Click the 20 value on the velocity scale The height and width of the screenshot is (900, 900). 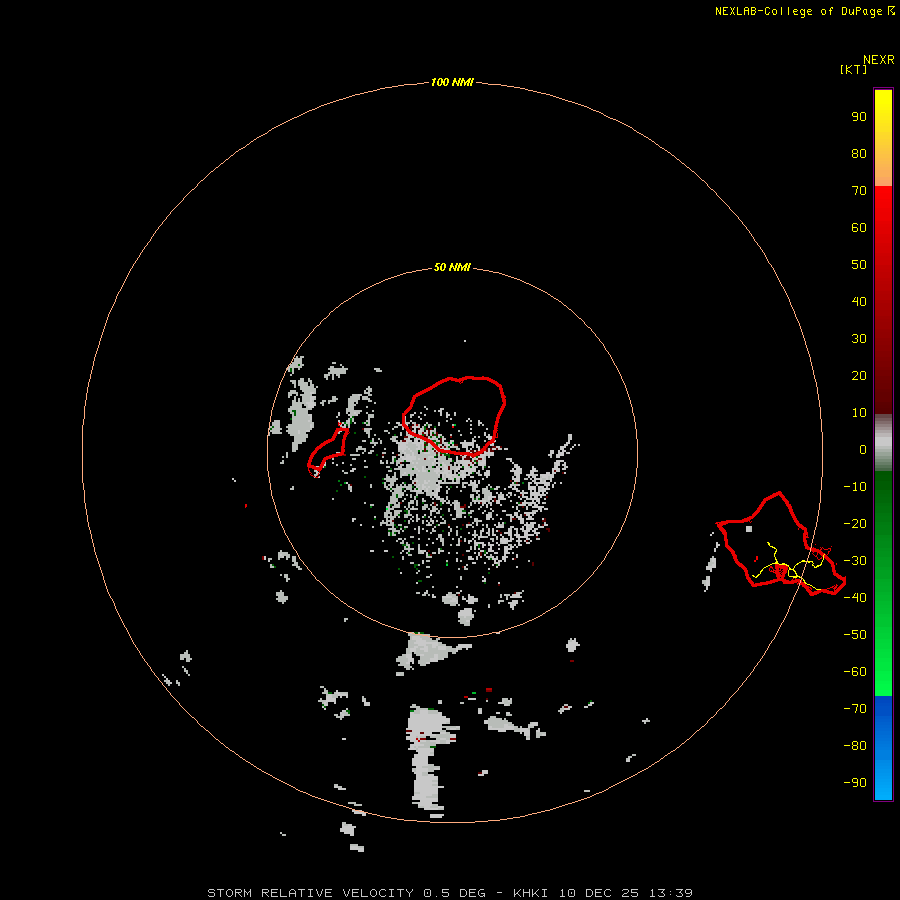pyautogui.click(x=859, y=375)
